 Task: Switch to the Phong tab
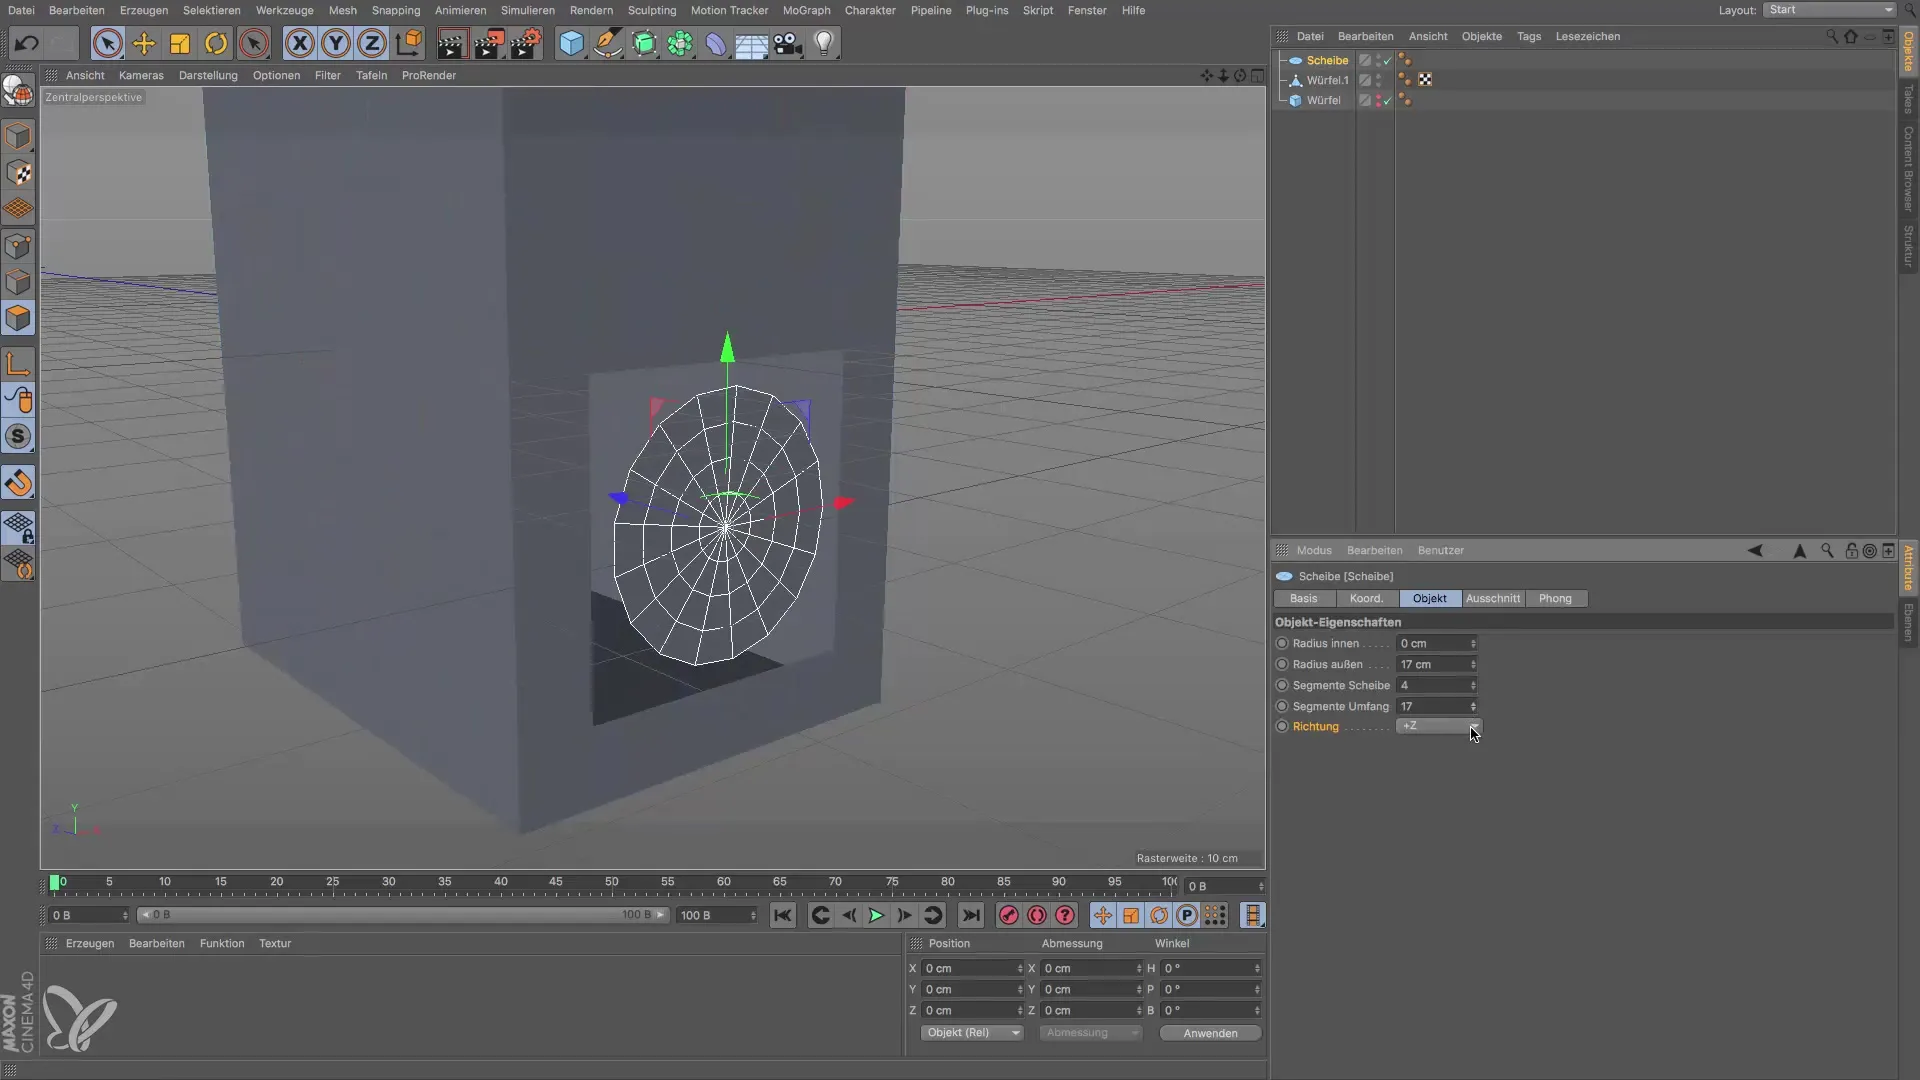(1555, 598)
